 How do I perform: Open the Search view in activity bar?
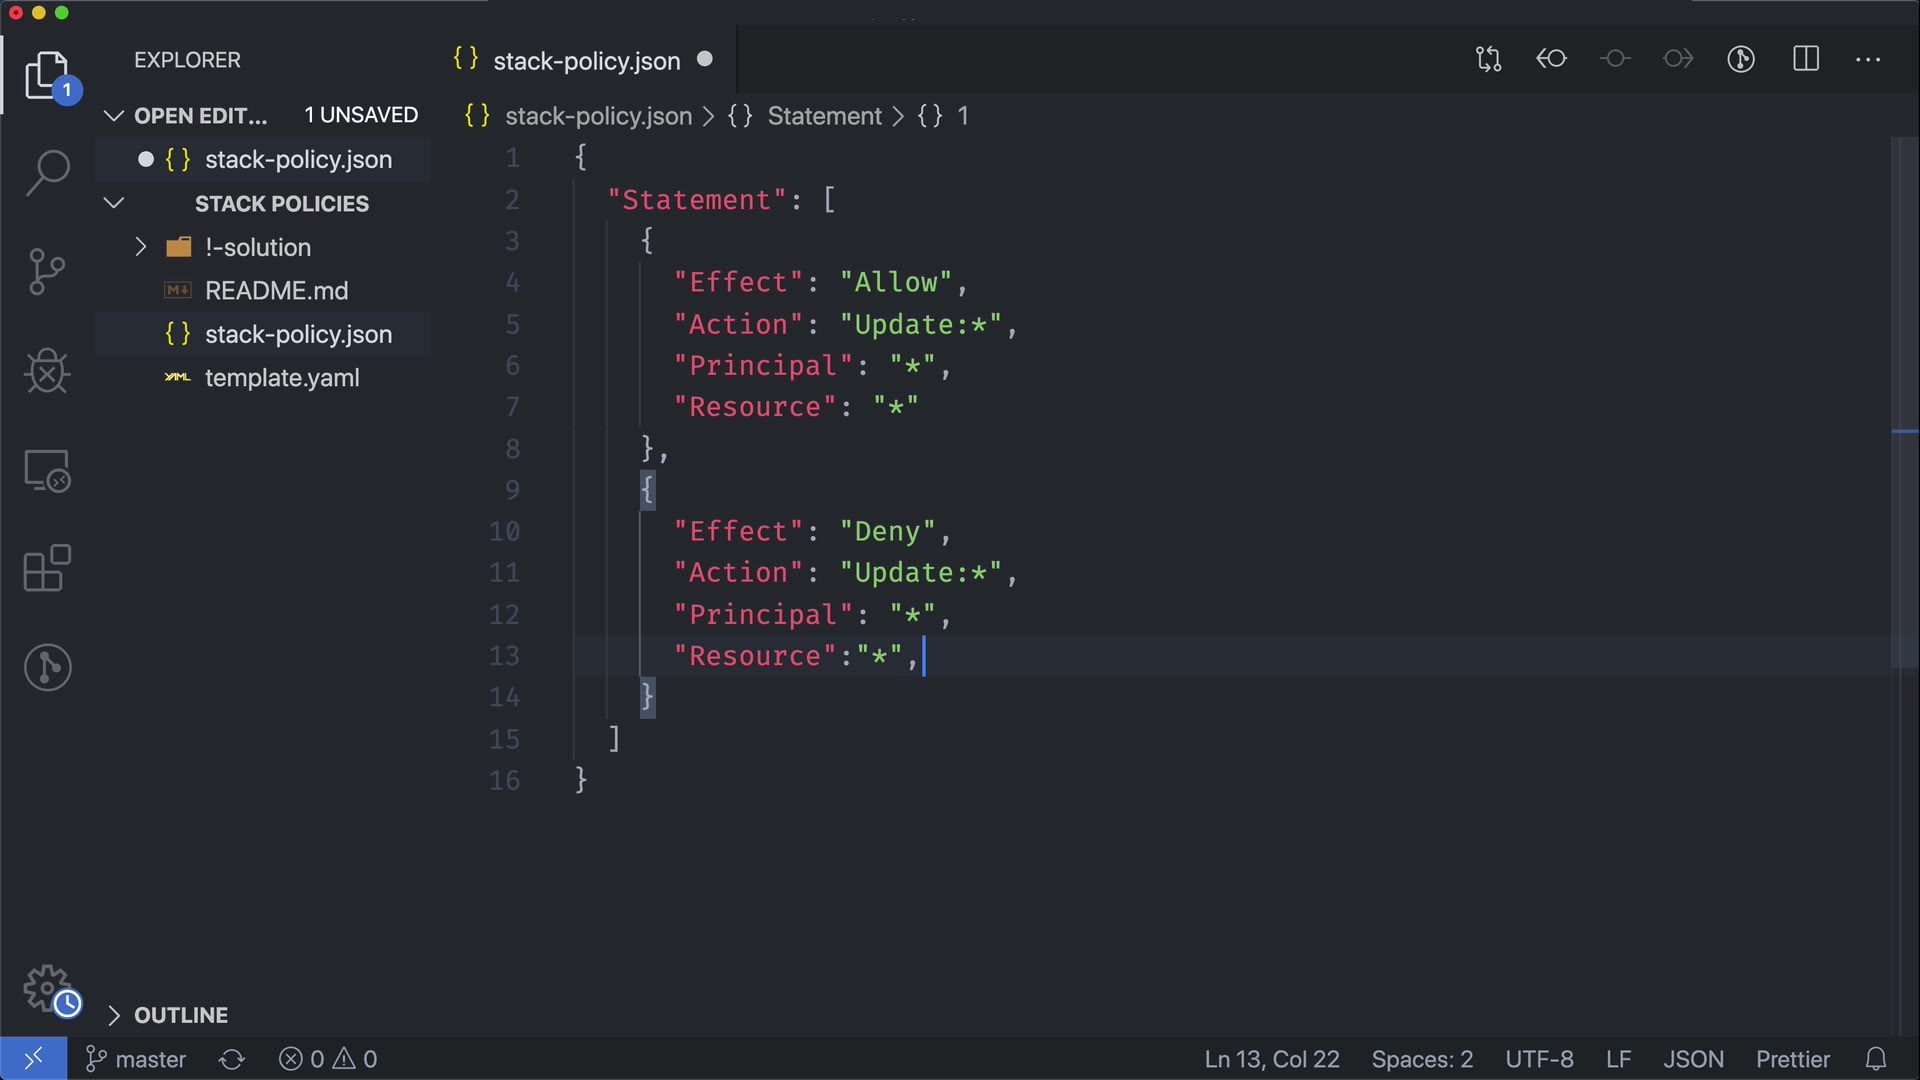[47, 172]
